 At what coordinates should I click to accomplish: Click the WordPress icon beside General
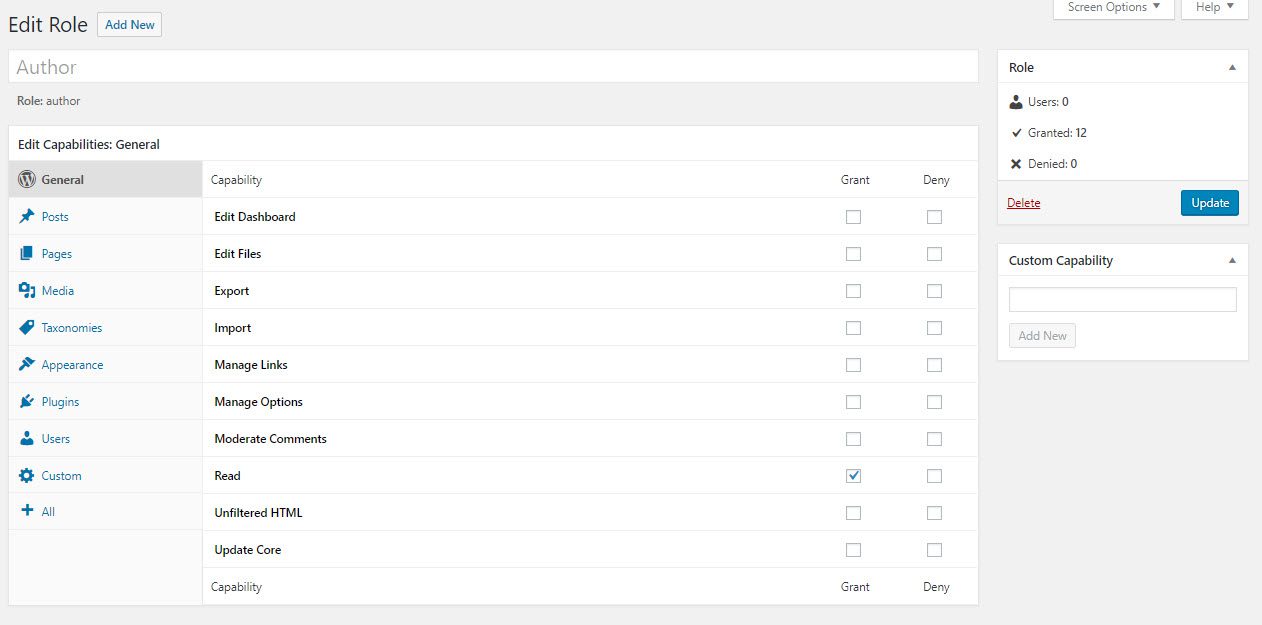click(x=27, y=180)
